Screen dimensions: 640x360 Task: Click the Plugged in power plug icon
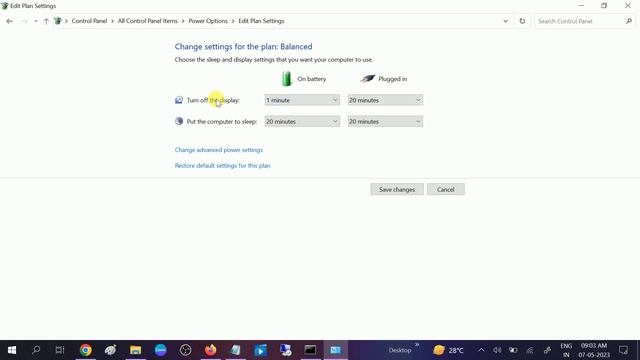[367, 78]
